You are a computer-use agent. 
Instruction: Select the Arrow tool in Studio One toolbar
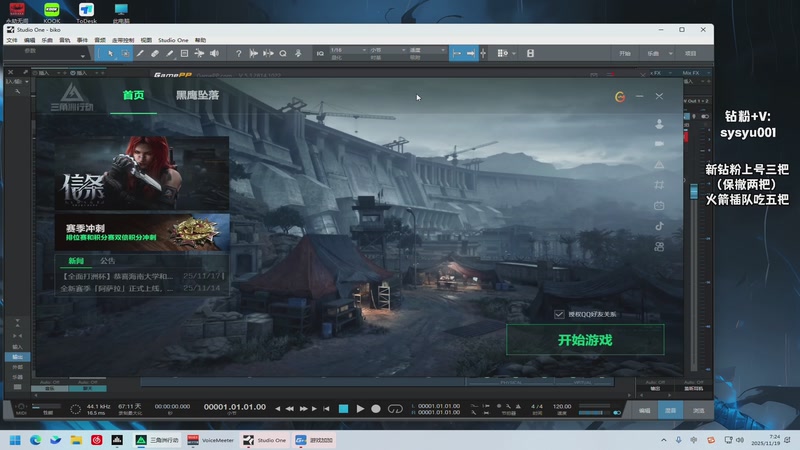[x=110, y=53]
